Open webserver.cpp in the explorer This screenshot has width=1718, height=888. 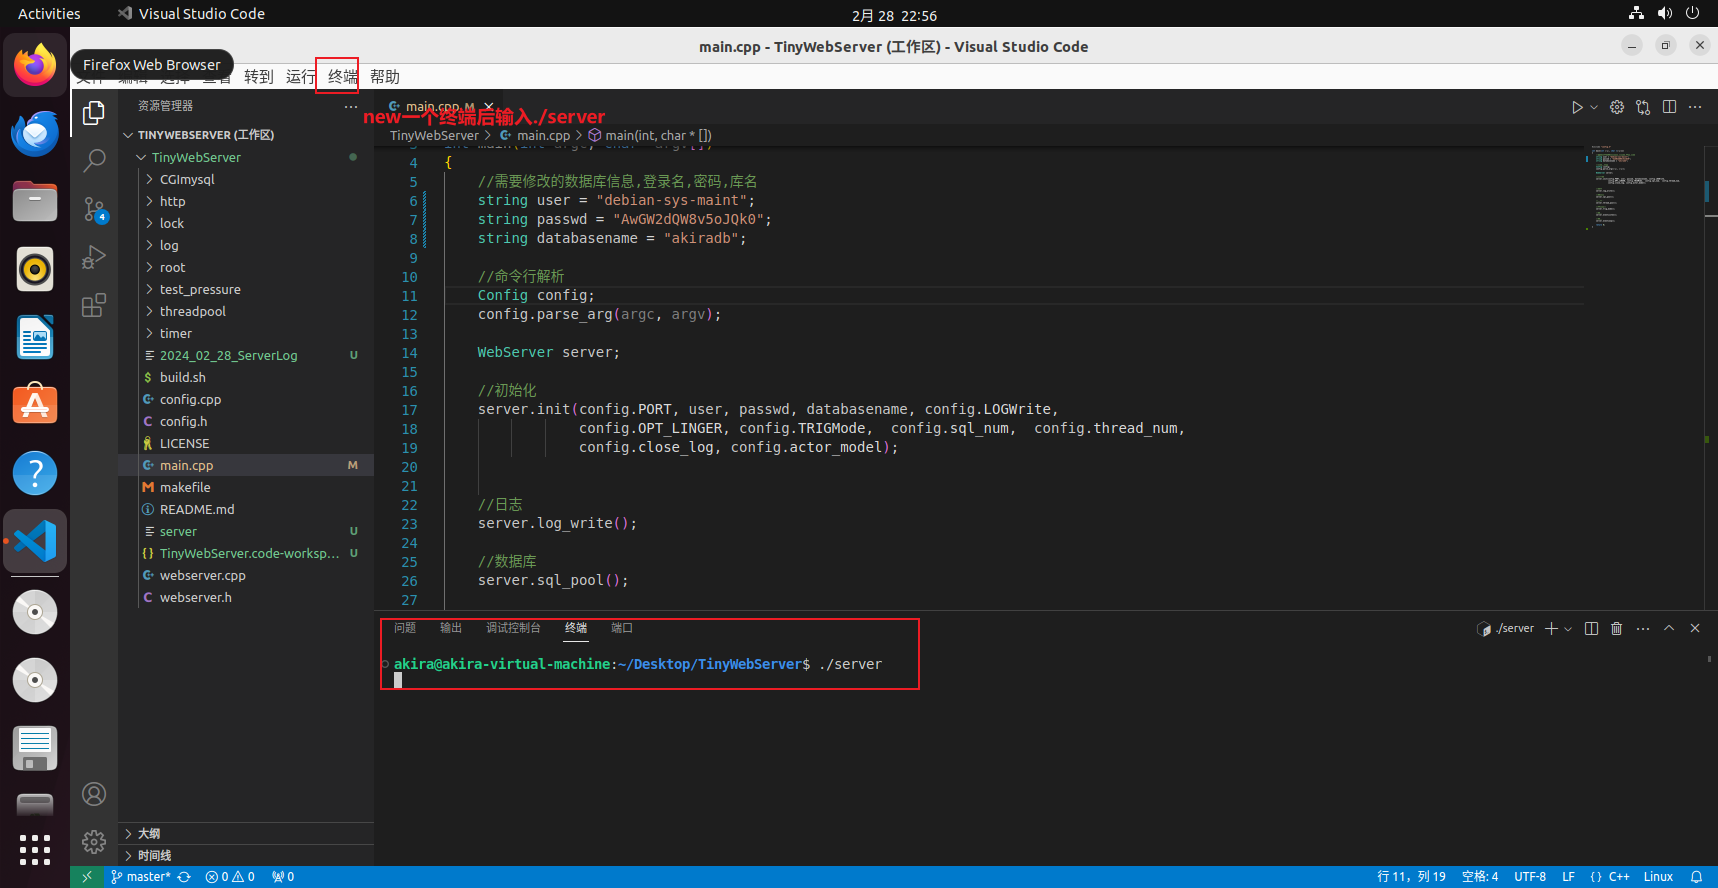click(202, 575)
